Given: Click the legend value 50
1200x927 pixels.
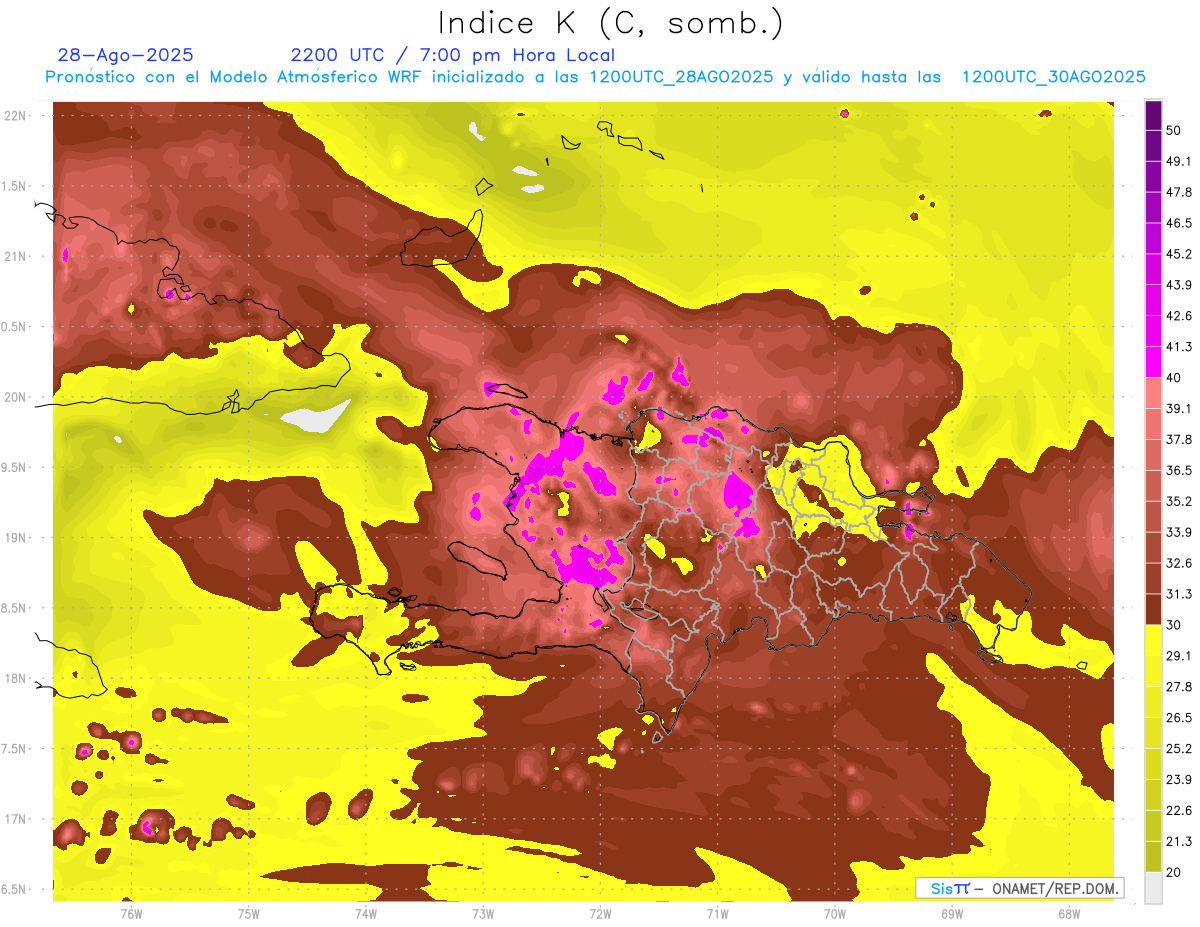Looking at the screenshot, I should 1174,130.
